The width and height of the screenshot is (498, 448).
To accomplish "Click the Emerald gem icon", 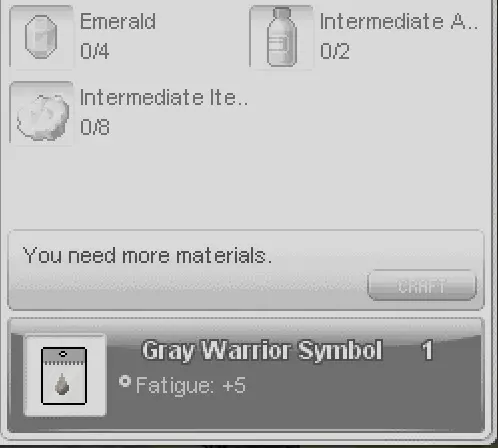I will tap(41, 37).
